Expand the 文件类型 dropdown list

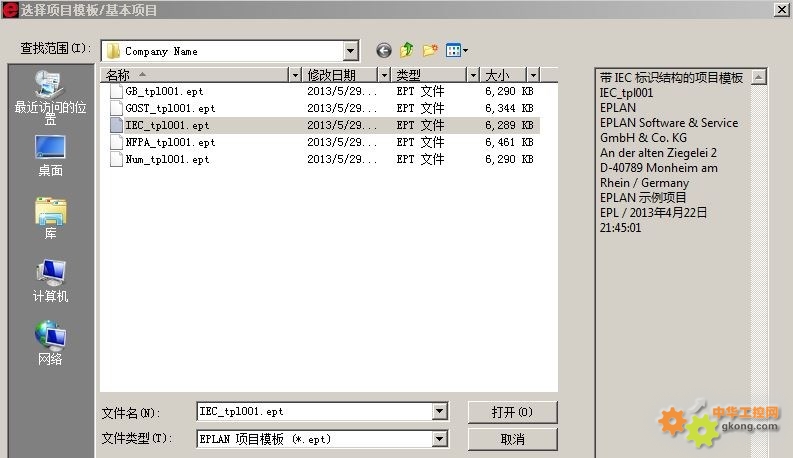tap(439, 439)
